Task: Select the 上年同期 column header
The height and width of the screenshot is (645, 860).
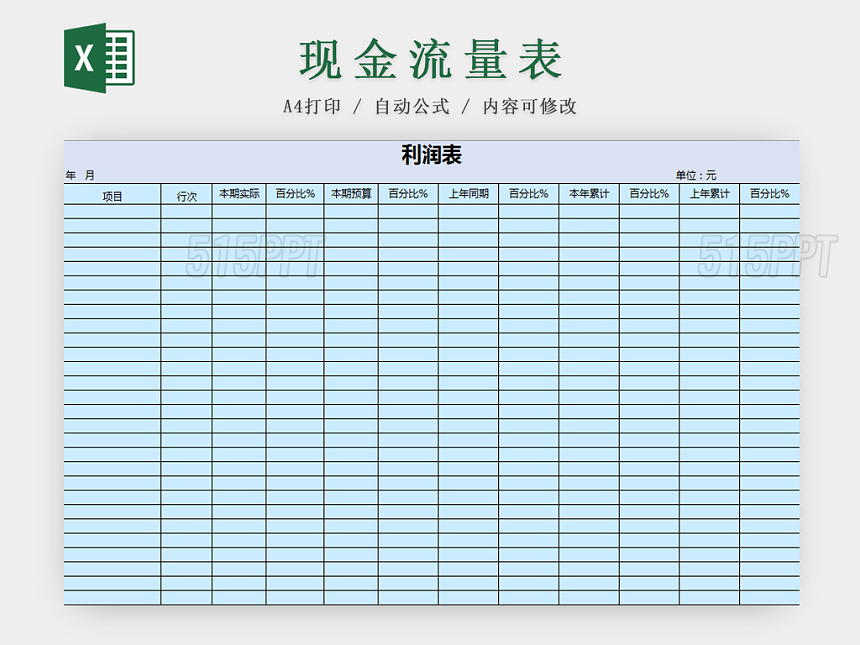Action: (469, 194)
